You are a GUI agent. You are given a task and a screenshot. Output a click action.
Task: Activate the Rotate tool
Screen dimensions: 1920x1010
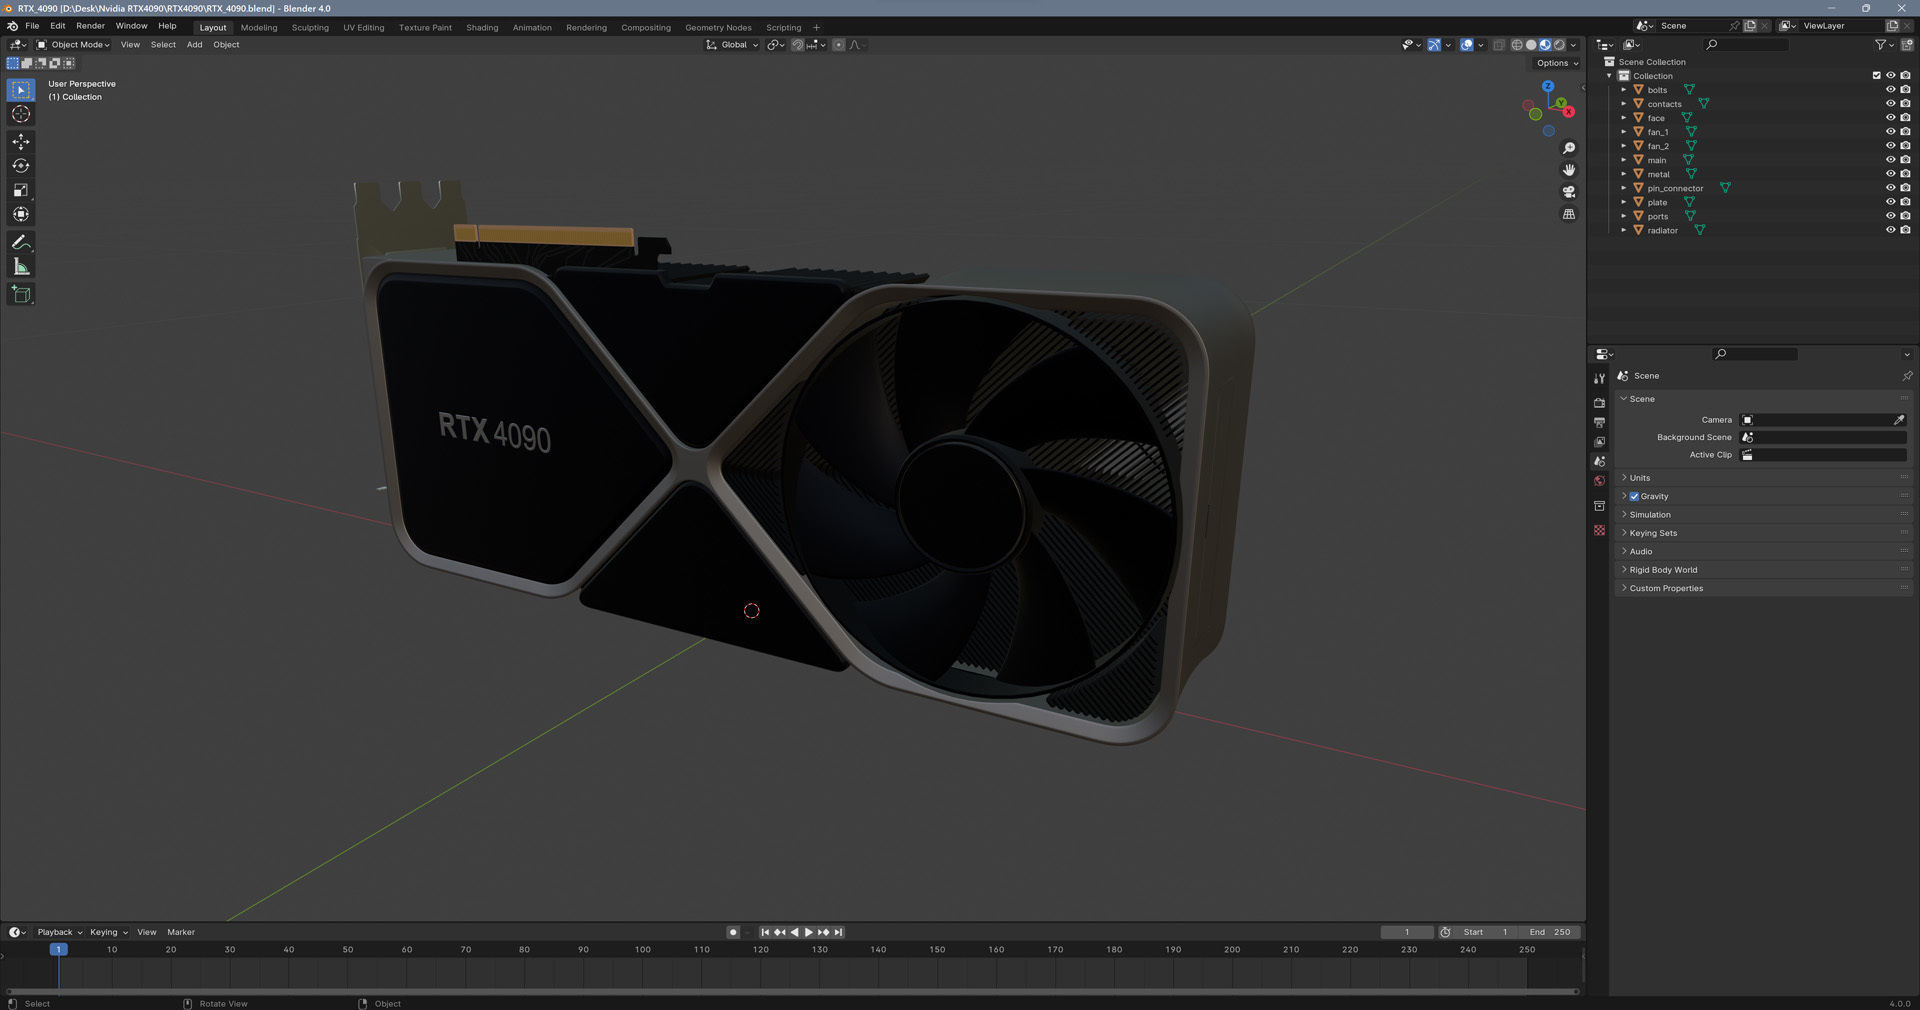[x=21, y=166]
